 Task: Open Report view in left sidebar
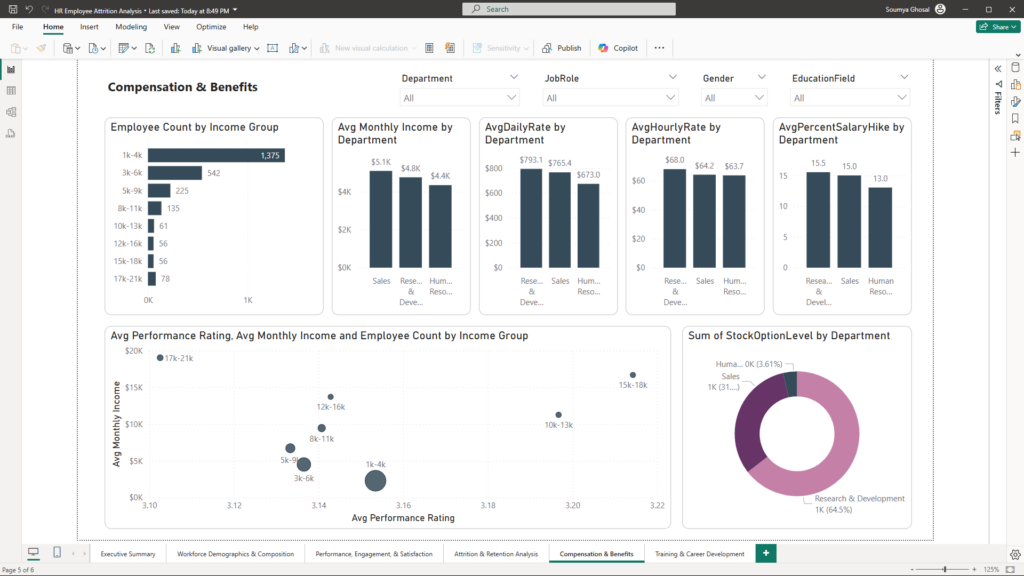(11, 69)
